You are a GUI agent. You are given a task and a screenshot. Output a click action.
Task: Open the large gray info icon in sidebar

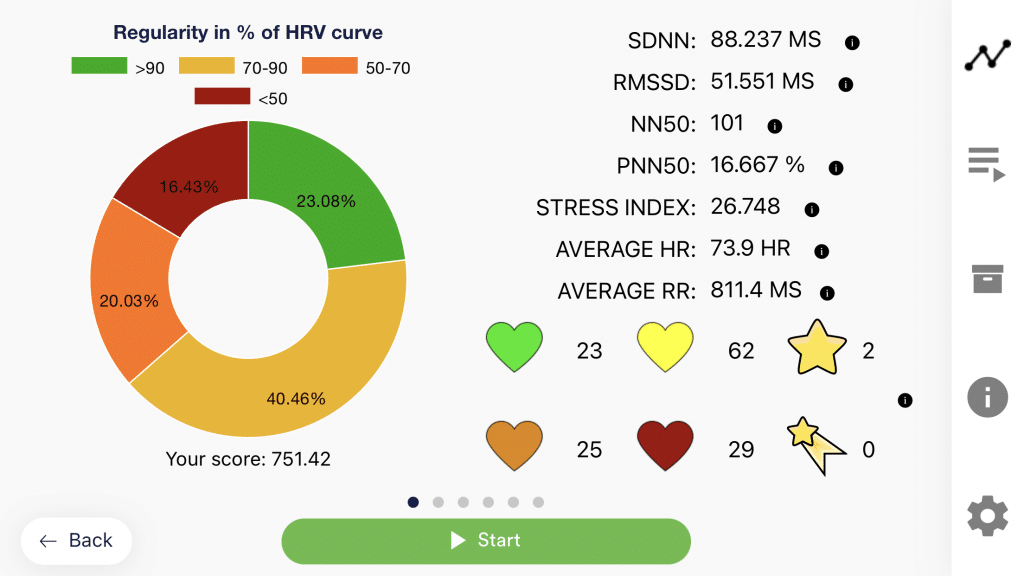987,398
